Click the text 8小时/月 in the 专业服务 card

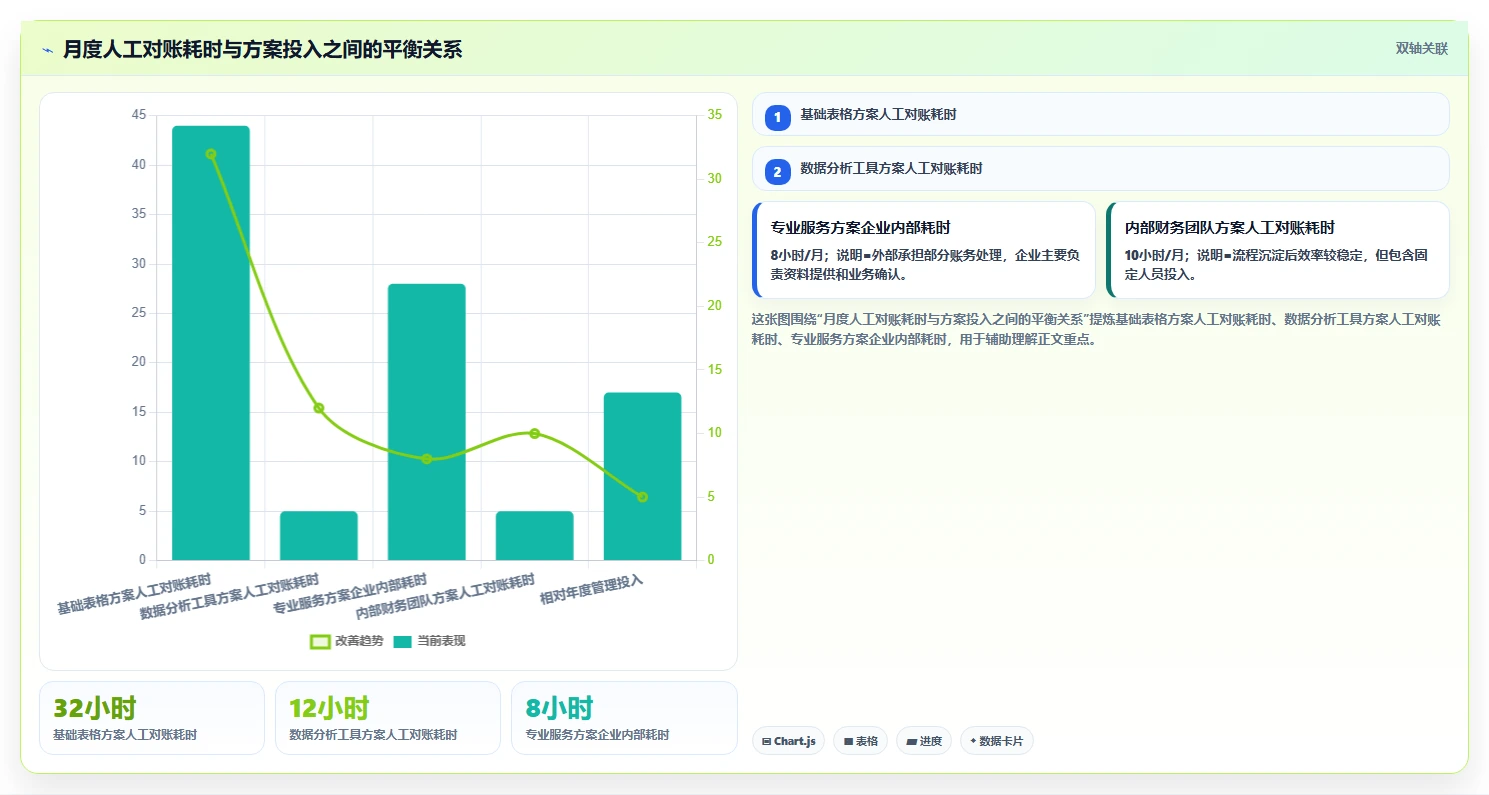coord(797,255)
